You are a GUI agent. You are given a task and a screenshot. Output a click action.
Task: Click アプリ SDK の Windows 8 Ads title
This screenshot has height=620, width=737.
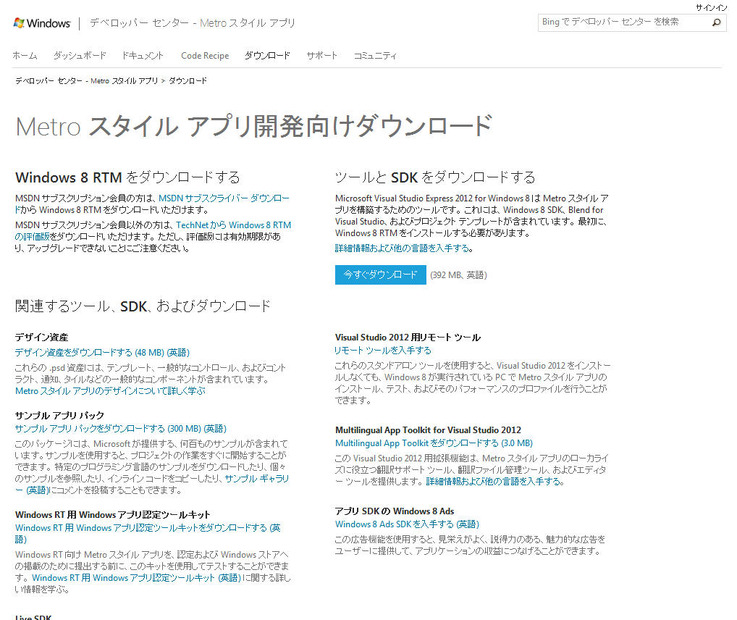395,511
